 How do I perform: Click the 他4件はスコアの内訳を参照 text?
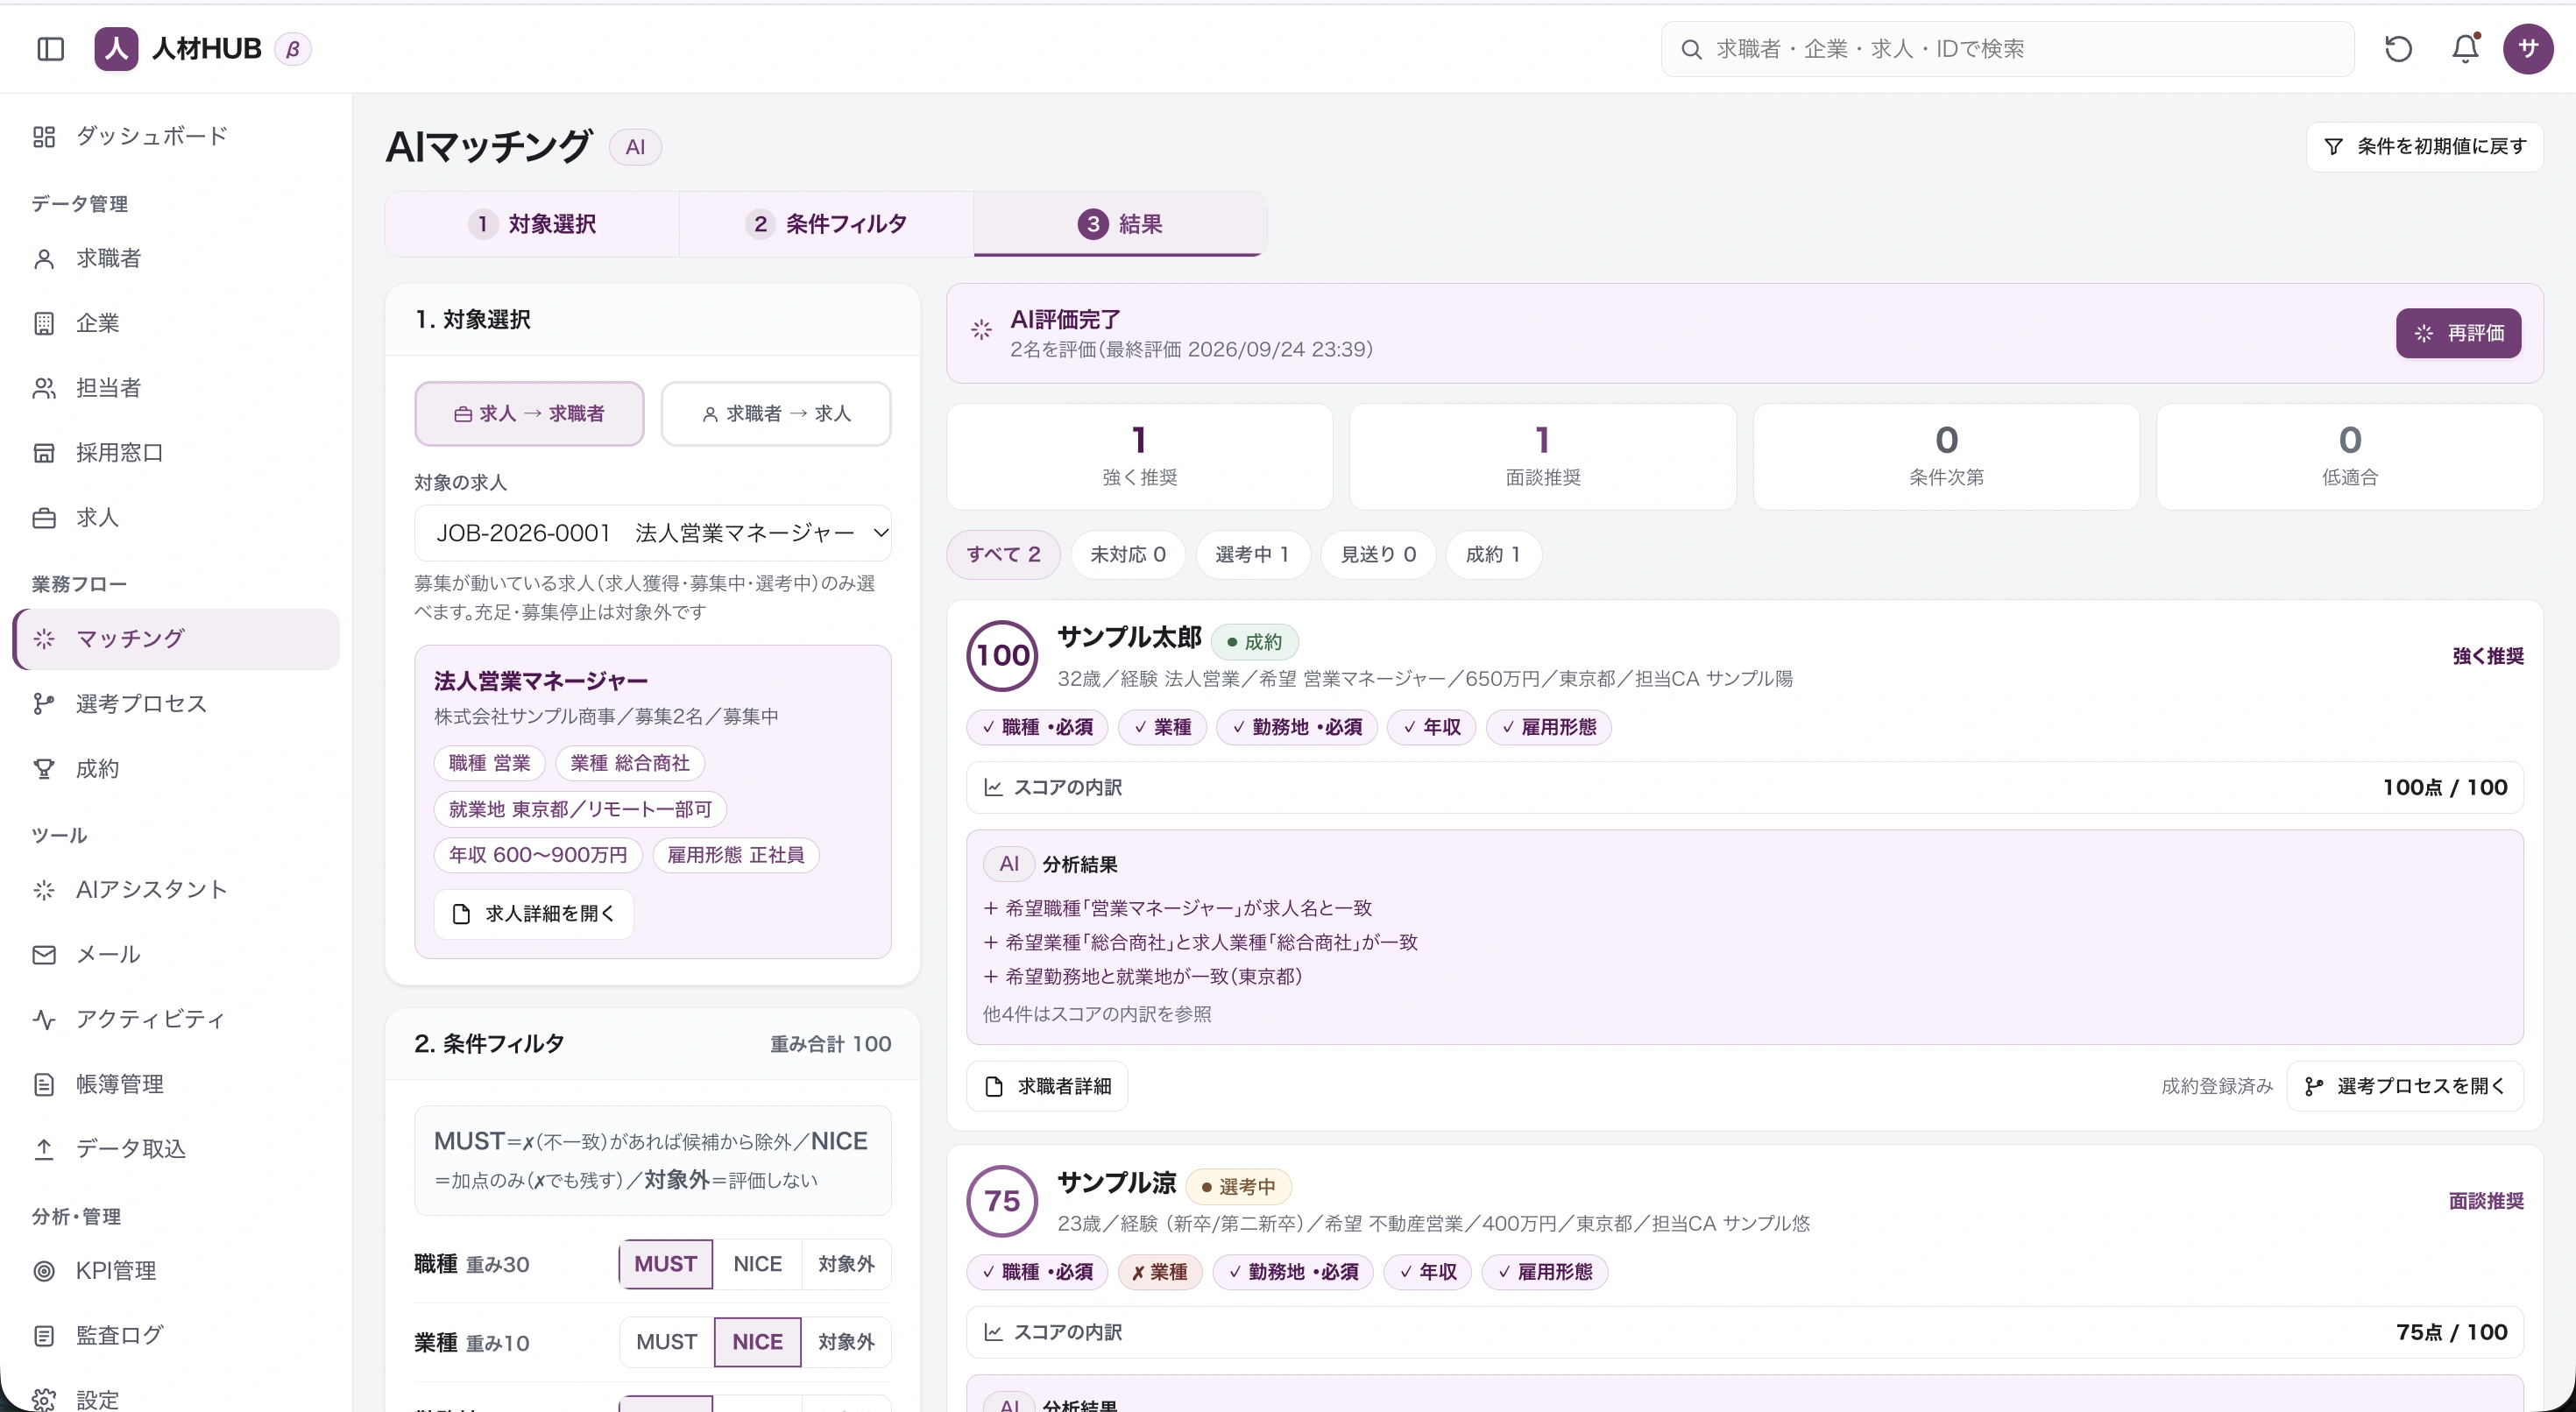click(x=1096, y=1014)
